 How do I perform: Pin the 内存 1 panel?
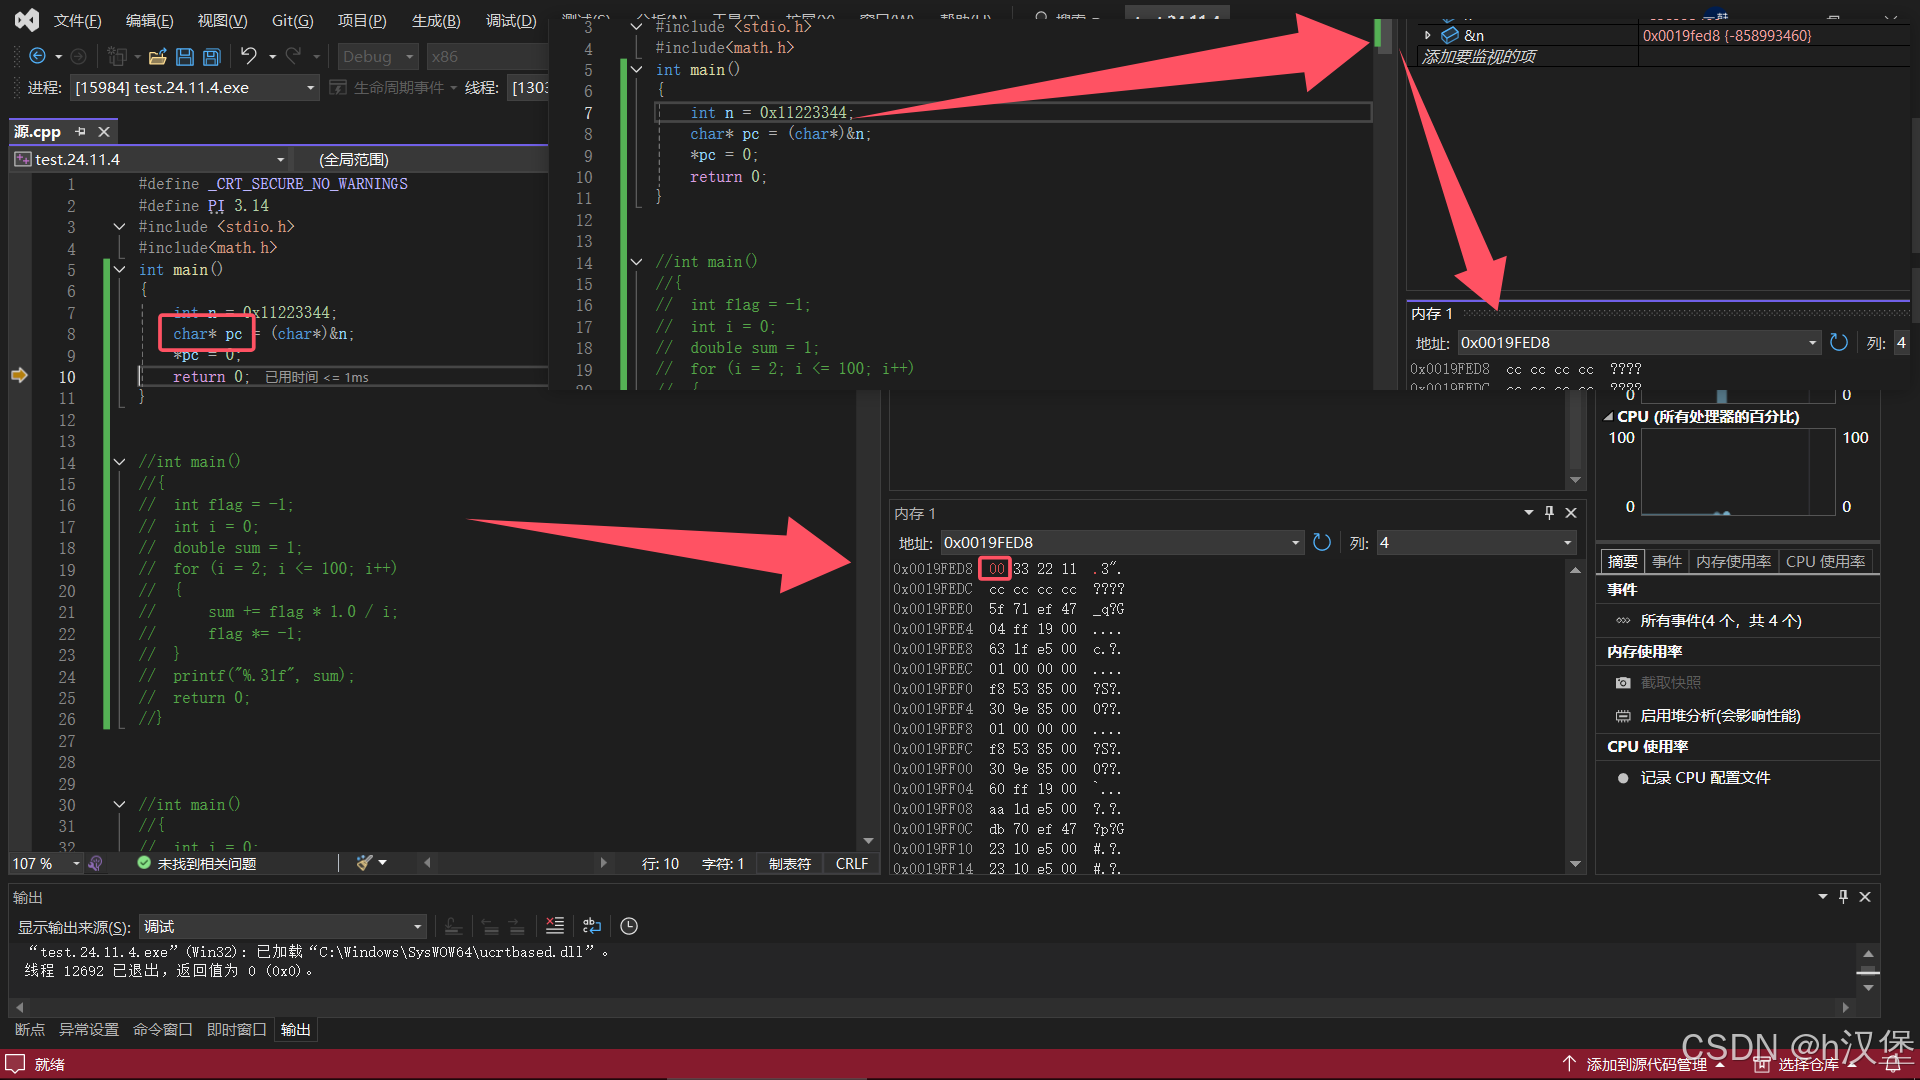click(x=1549, y=513)
